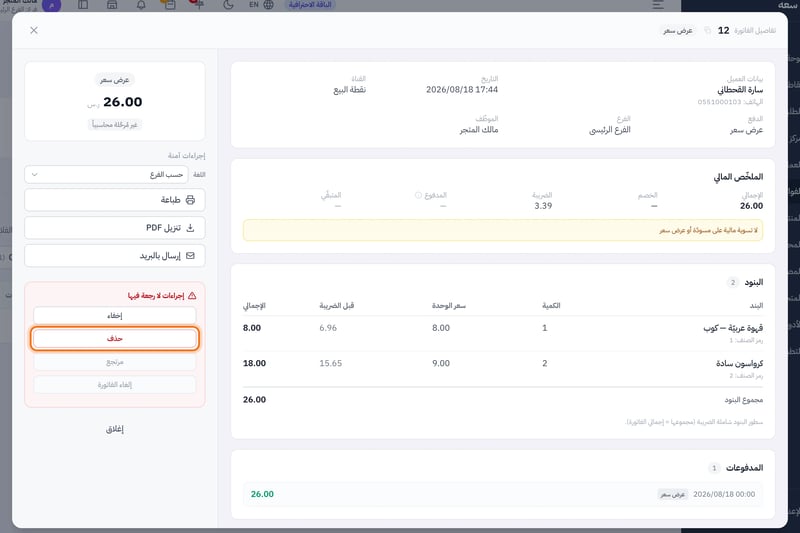
Task: Open the store icon in top bar
Action: coord(112,5)
